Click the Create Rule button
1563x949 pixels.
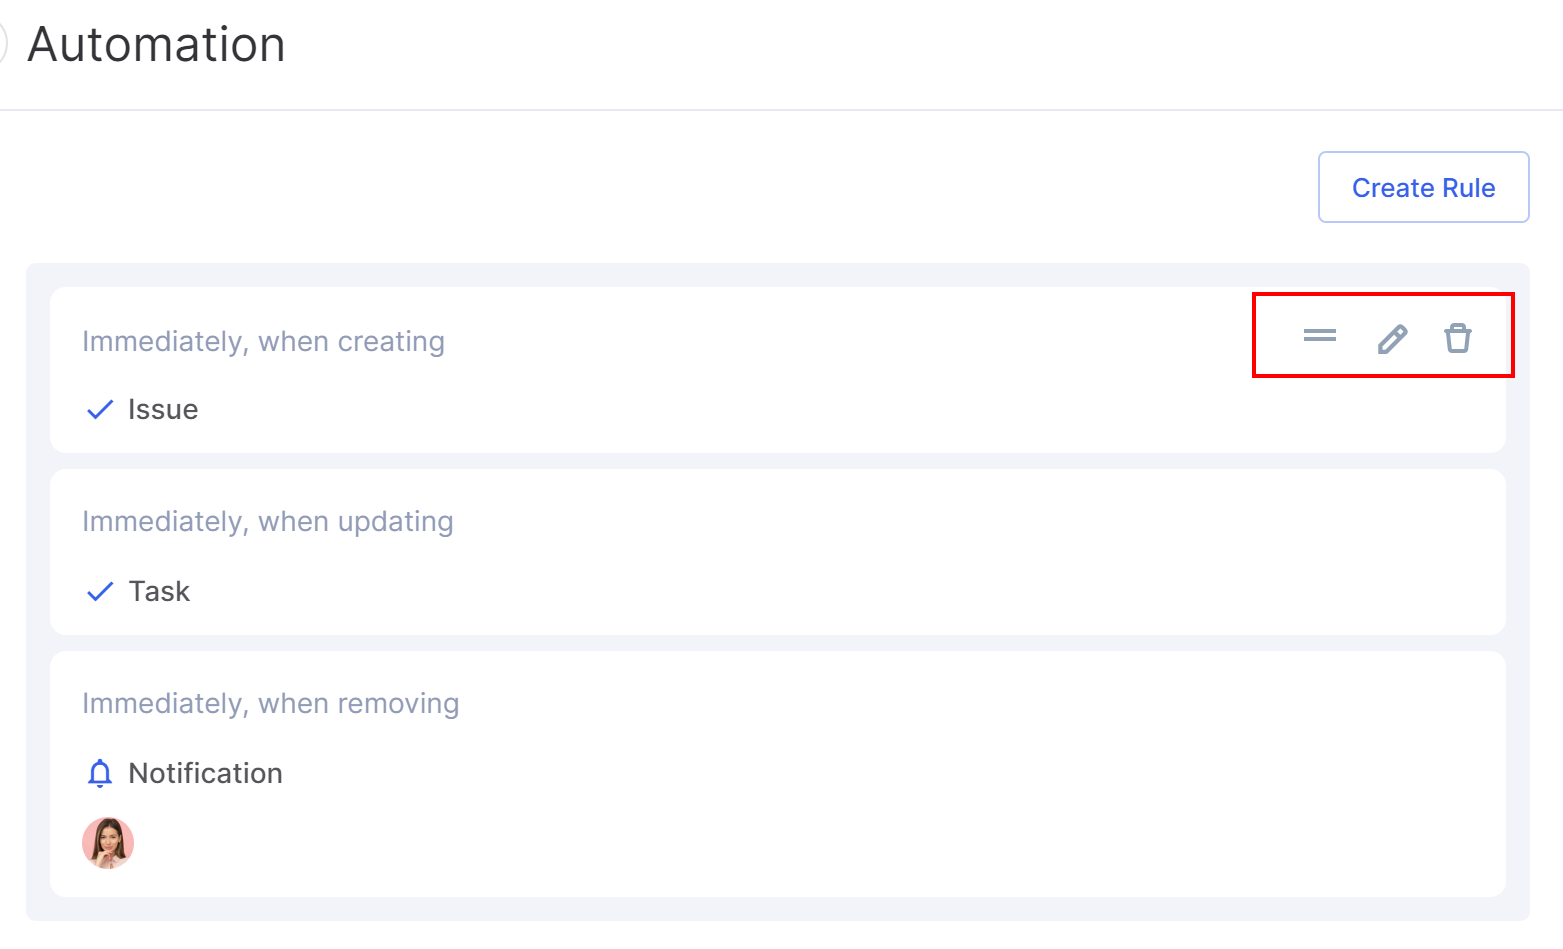point(1423,187)
